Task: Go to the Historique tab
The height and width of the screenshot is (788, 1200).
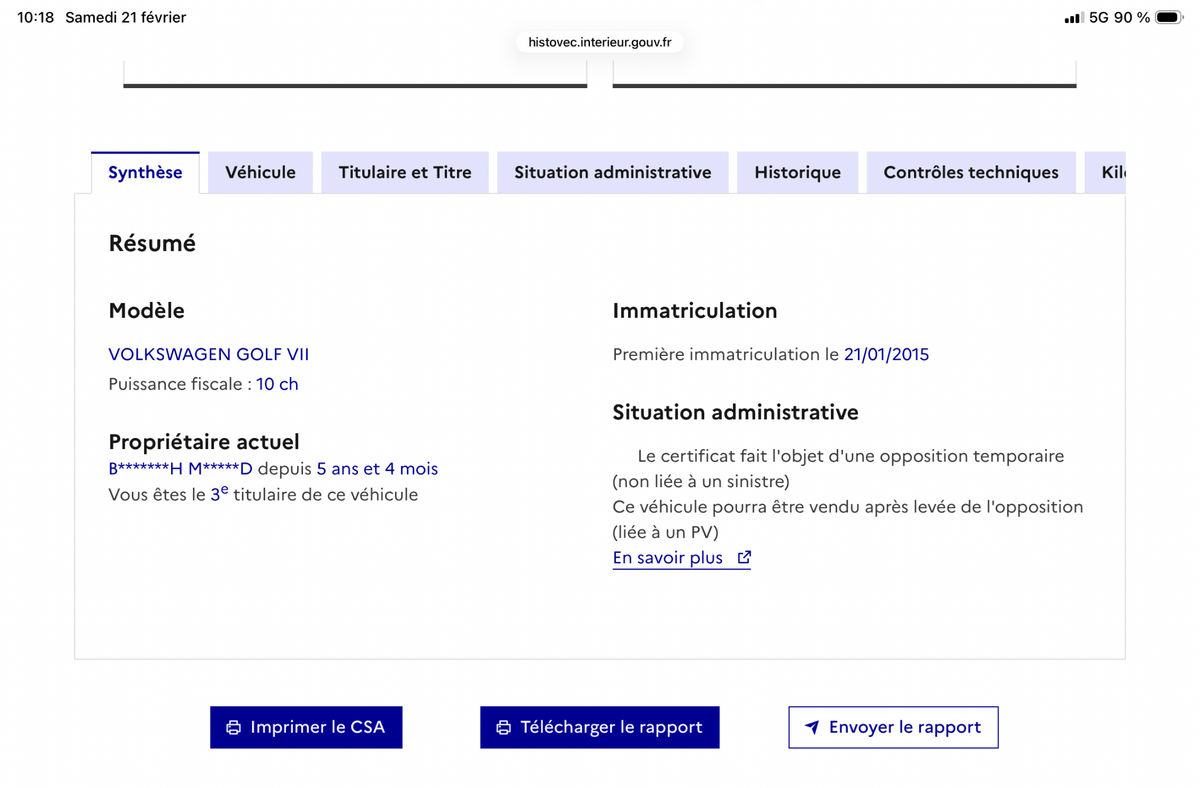Action: pyautogui.click(x=797, y=172)
